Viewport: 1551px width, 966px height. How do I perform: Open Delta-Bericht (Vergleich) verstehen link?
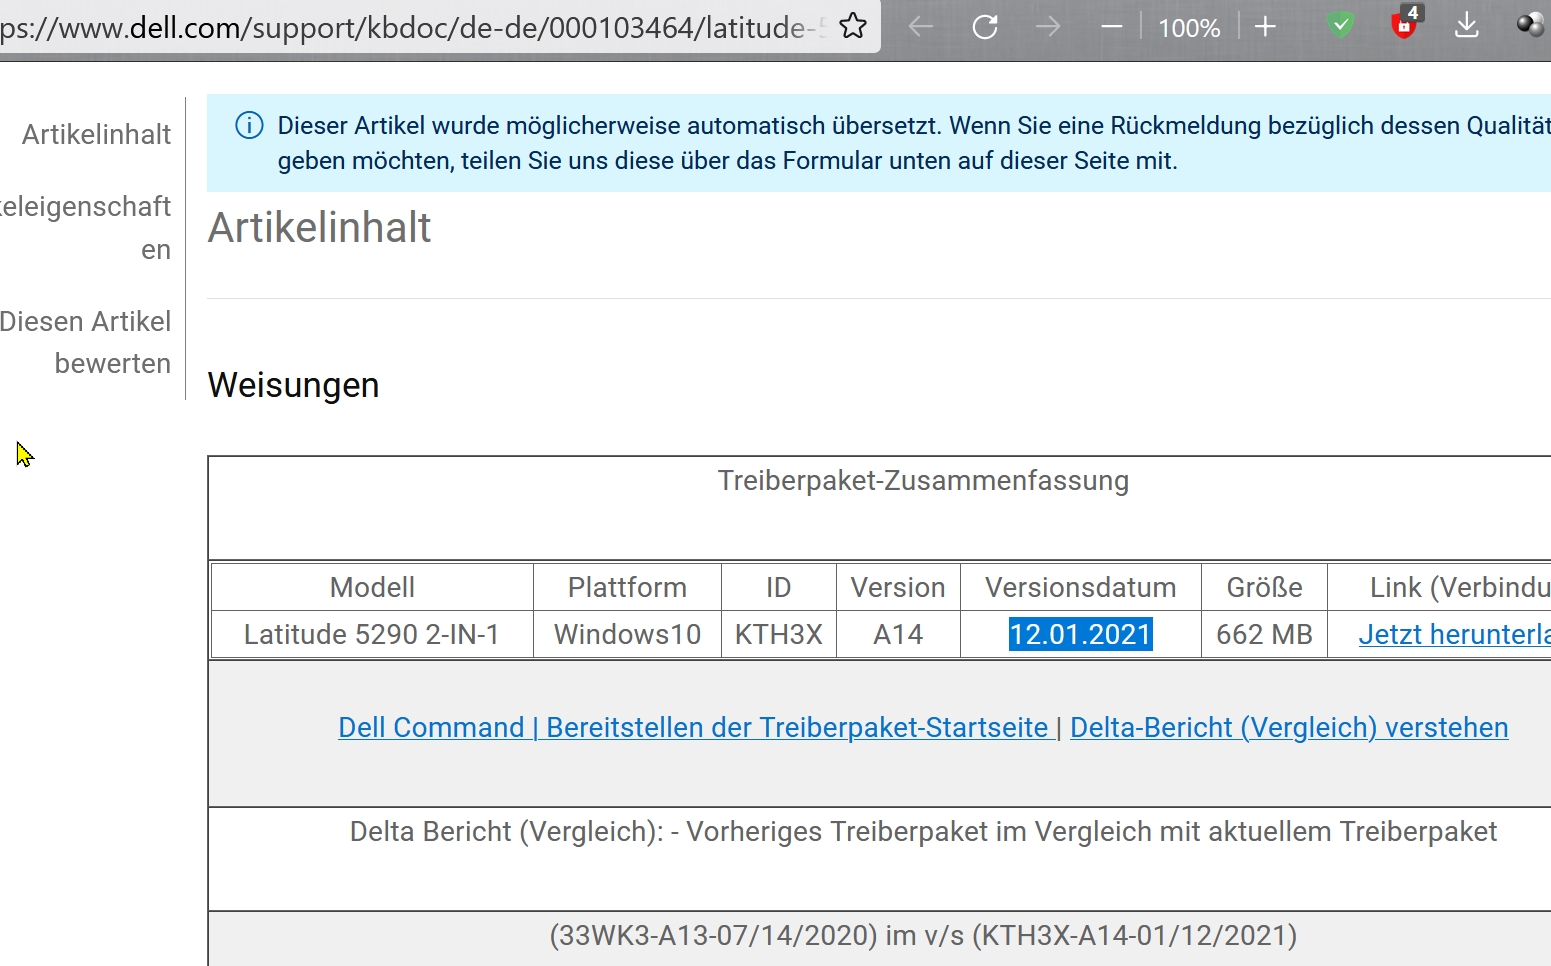click(1289, 727)
